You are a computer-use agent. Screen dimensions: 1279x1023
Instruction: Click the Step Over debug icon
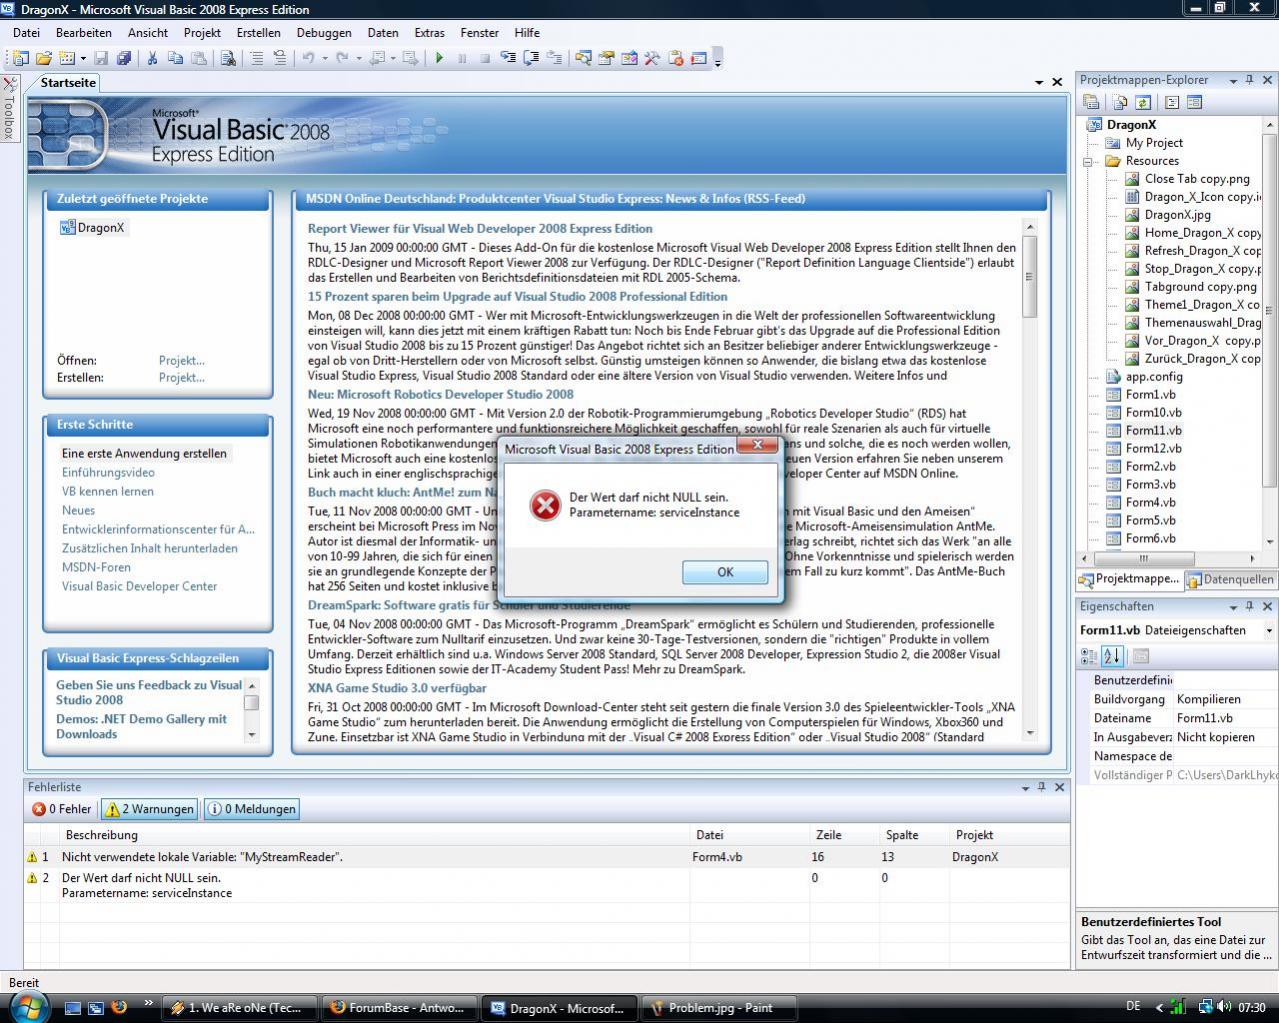pos(531,58)
